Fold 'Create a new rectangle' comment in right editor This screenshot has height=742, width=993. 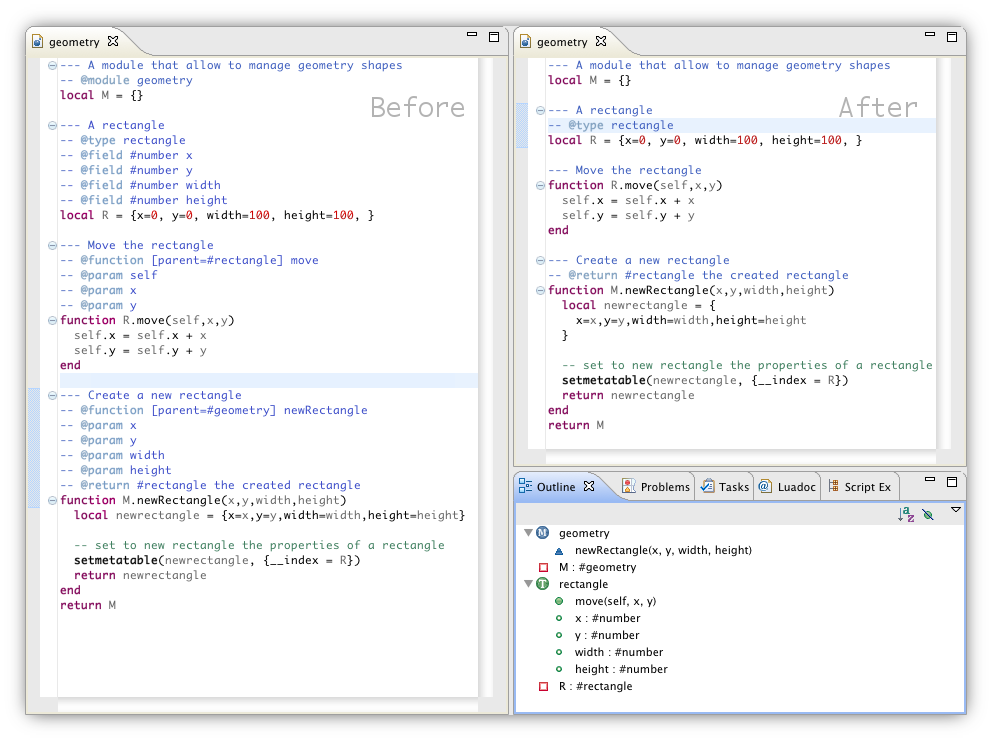click(540, 260)
